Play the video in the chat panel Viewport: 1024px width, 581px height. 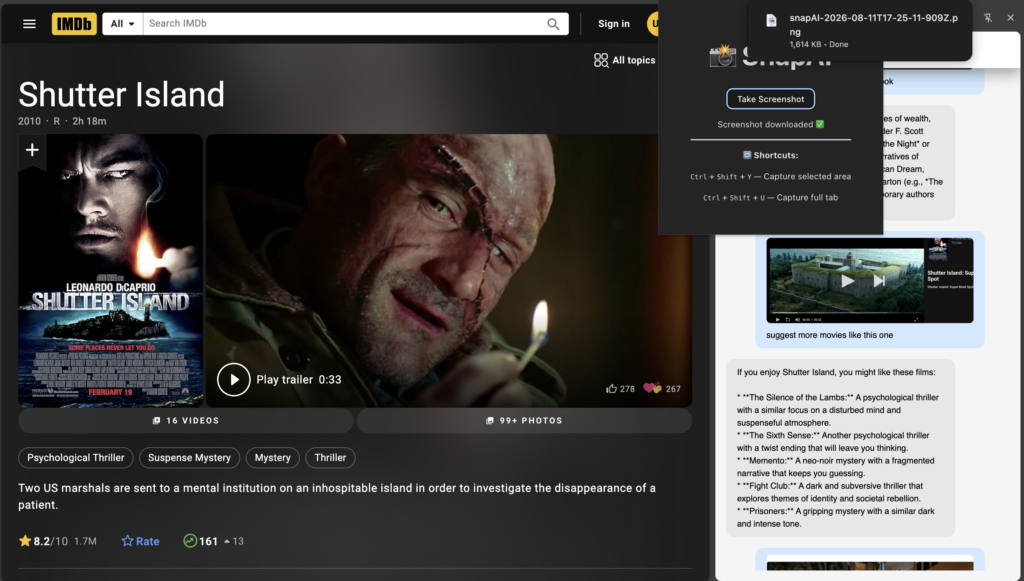tap(847, 281)
